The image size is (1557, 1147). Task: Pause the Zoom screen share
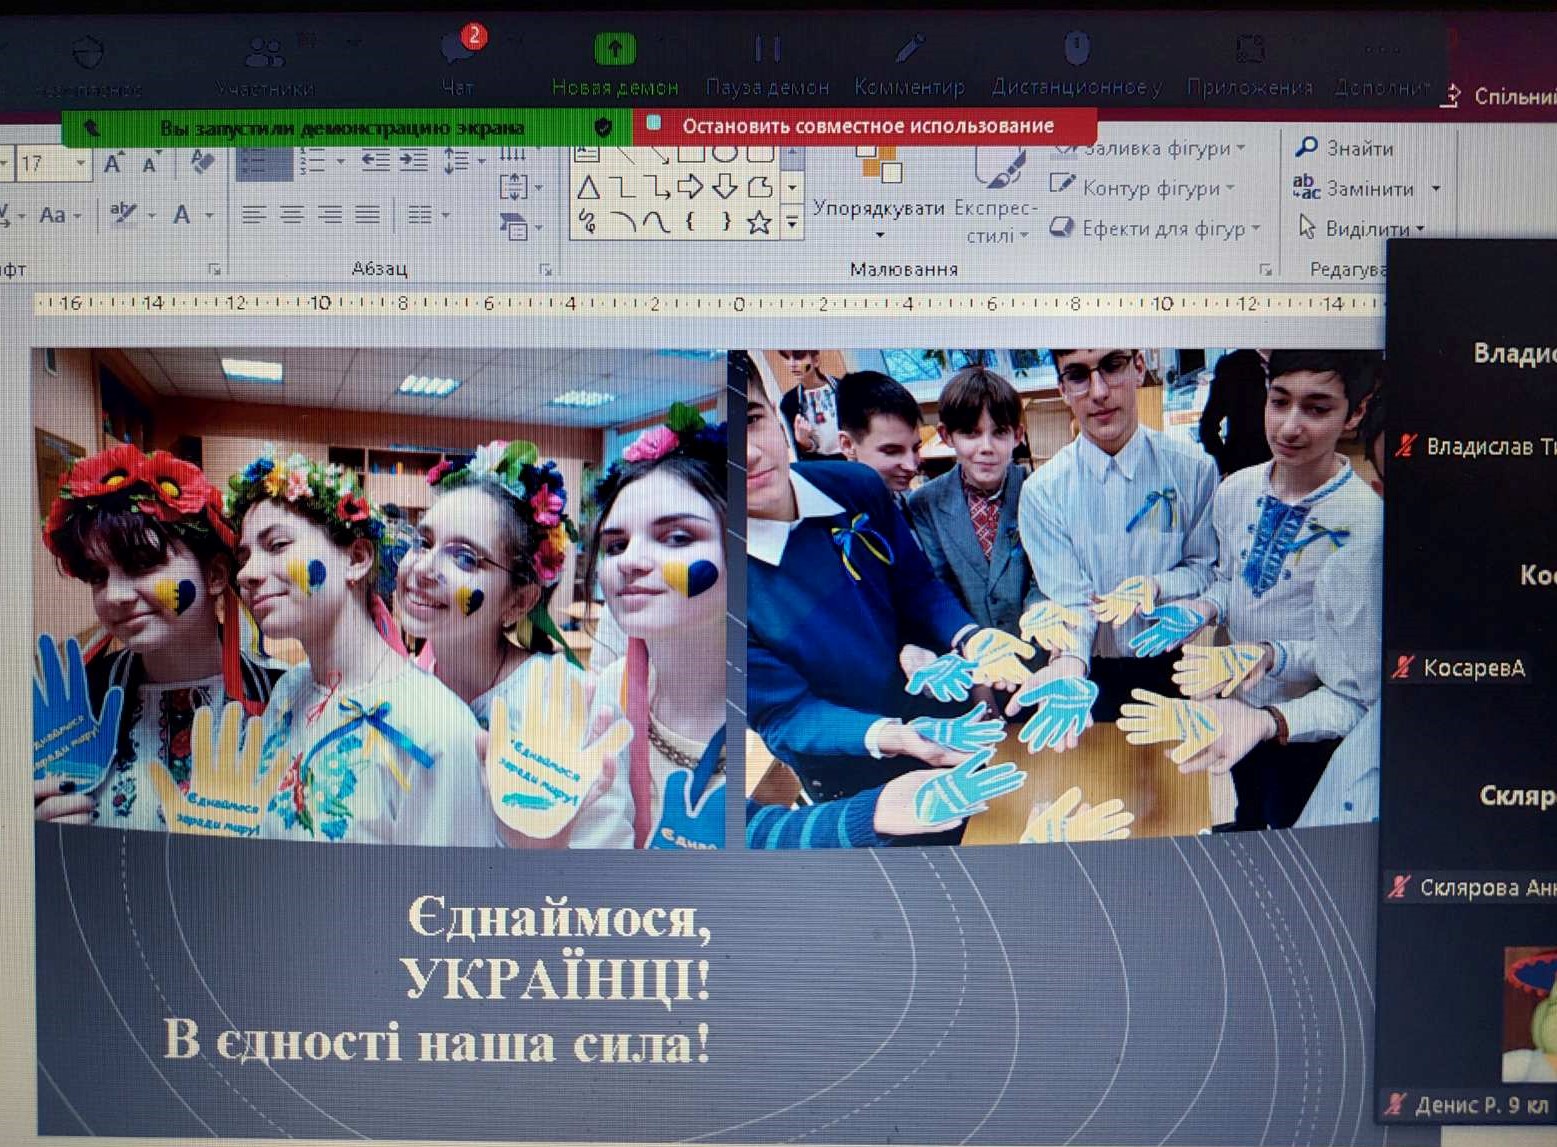pyautogui.click(x=767, y=65)
